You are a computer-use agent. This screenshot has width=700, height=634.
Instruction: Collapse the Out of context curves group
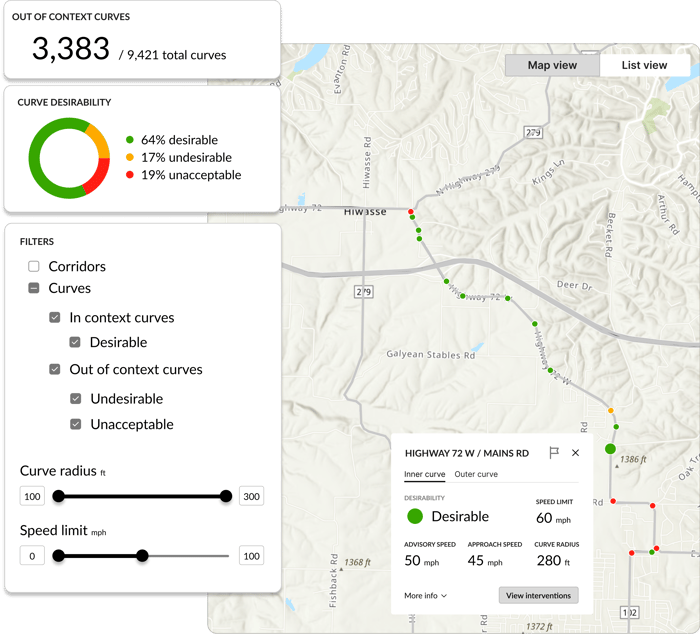pyautogui.click(x=55, y=369)
